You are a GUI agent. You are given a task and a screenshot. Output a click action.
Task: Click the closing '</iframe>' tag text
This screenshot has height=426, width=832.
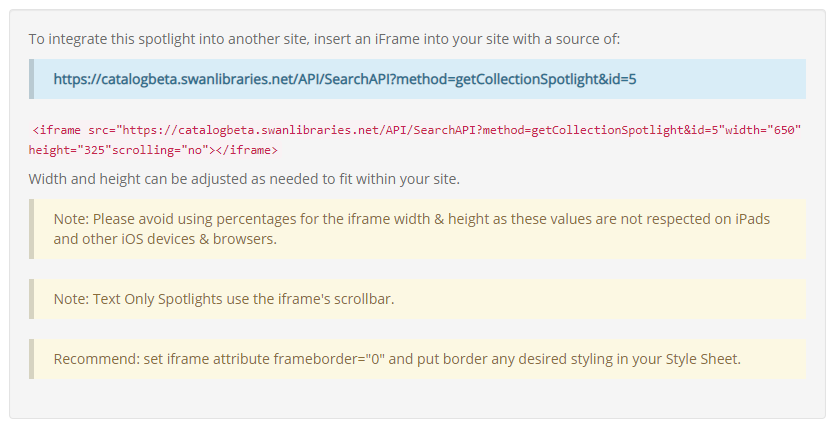[x=247, y=150]
